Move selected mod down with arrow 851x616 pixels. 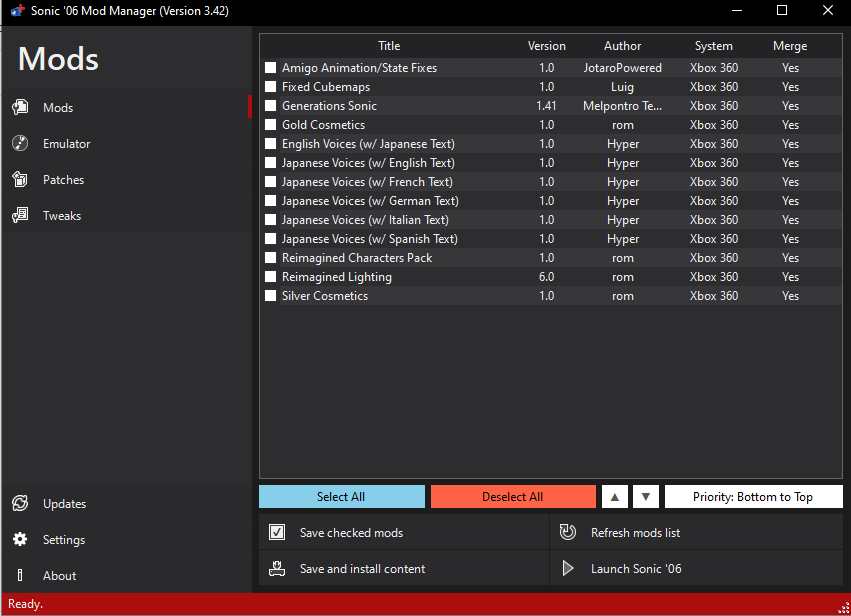645,497
